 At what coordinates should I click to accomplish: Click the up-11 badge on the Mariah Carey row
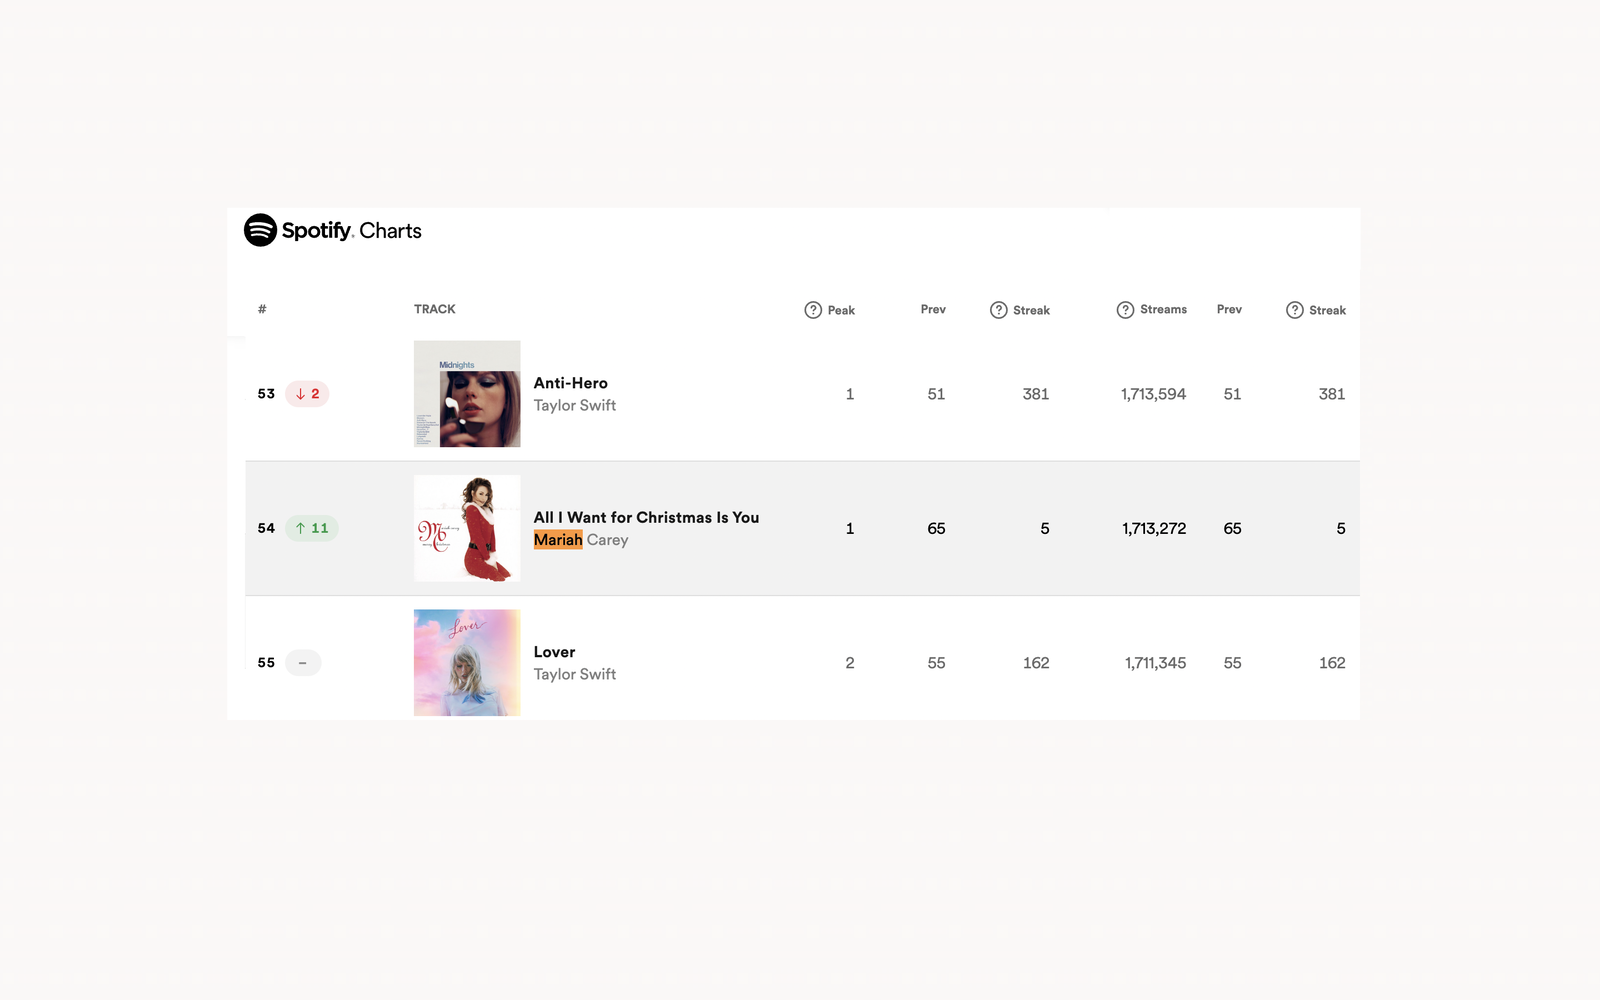click(311, 528)
